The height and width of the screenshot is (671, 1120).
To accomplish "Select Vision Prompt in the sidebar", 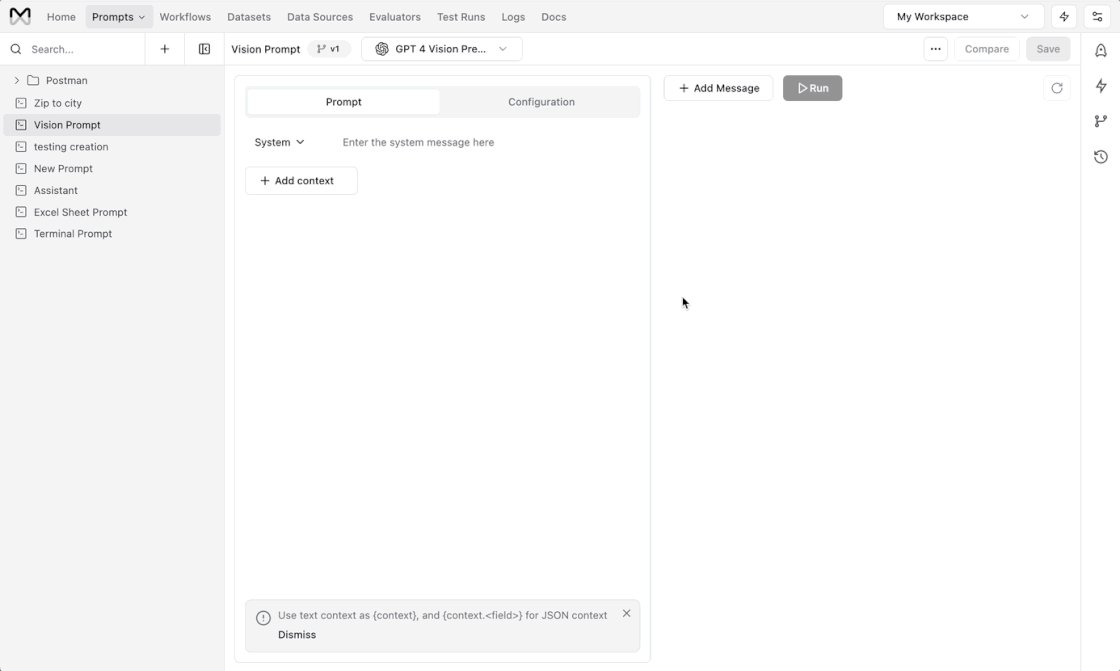I will pyautogui.click(x=112, y=125).
